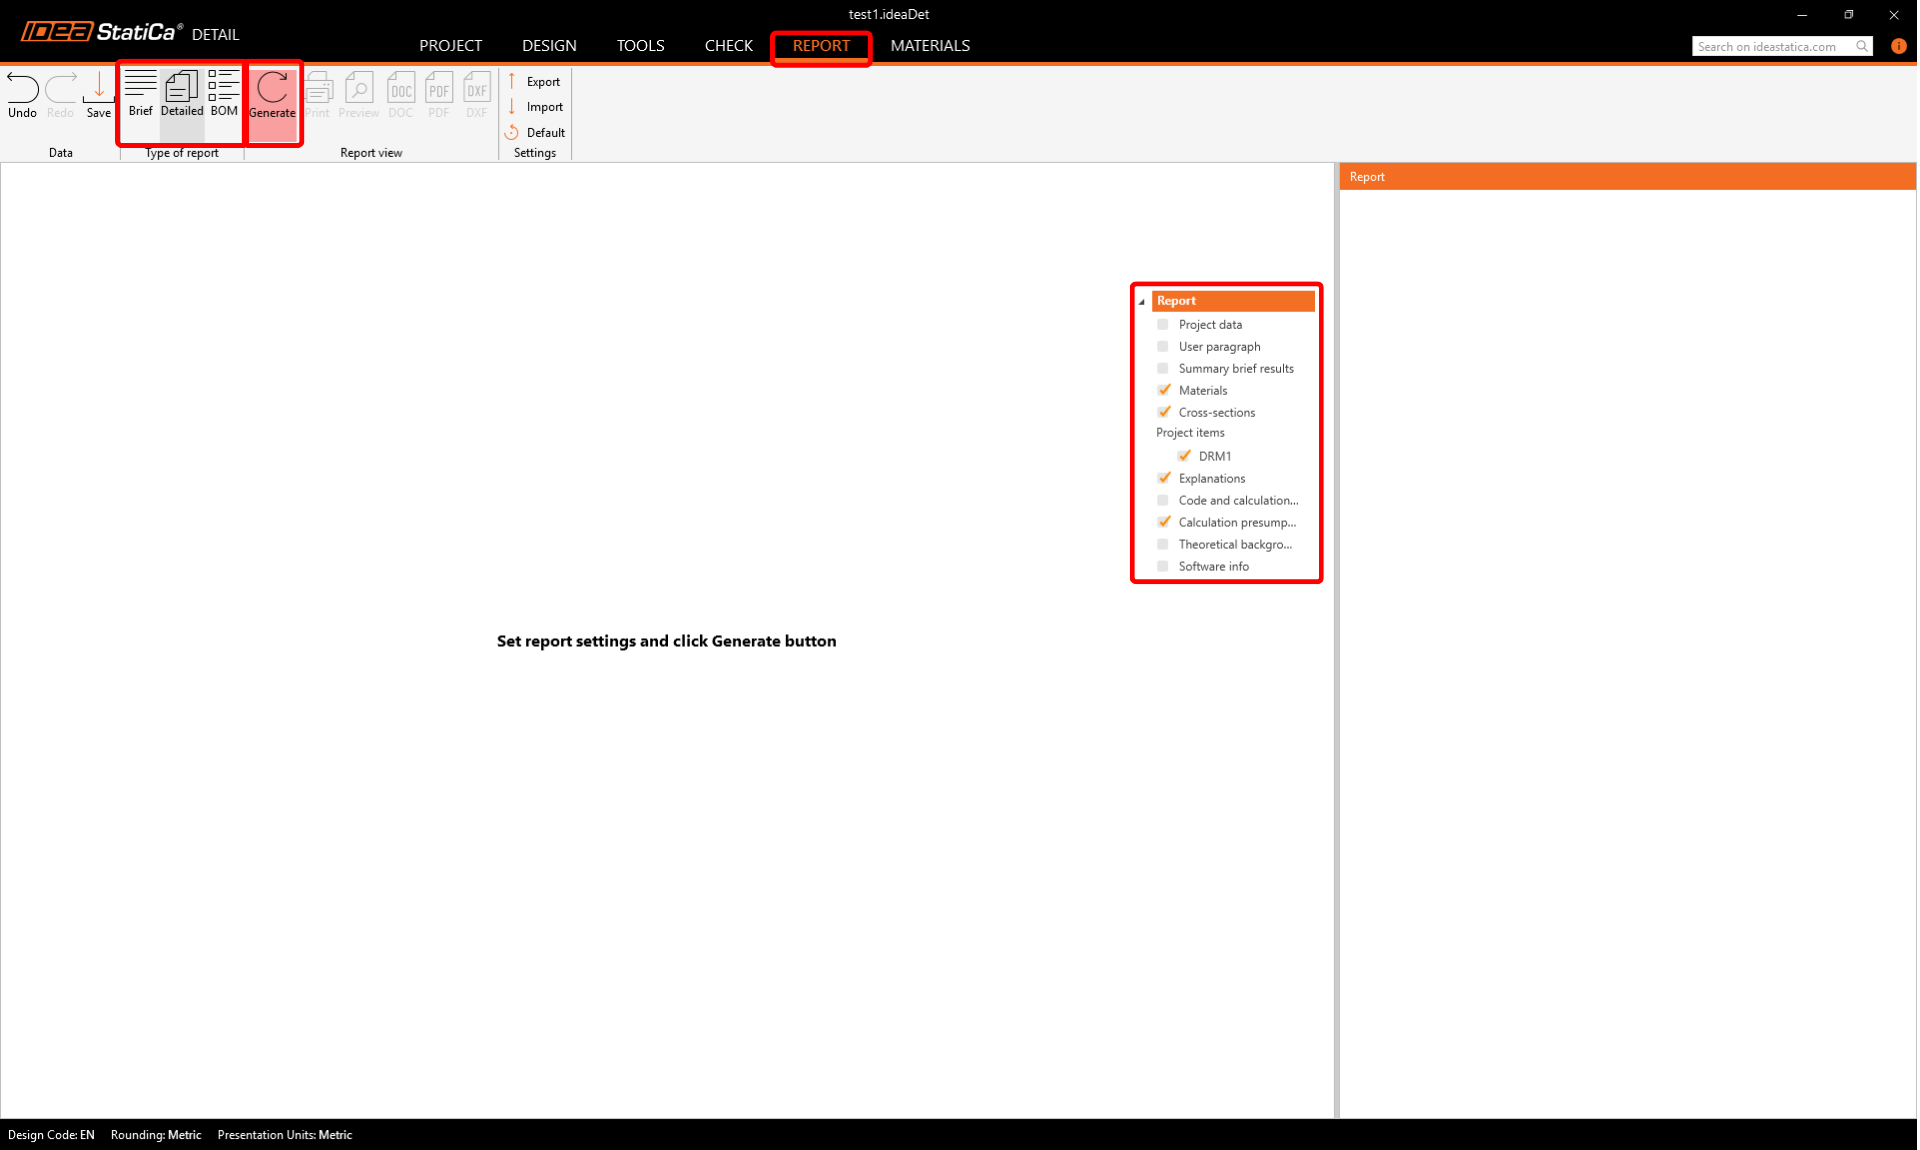The width and height of the screenshot is (1920, 1150).
Task: Click the orange info icon
Action: [1898, 46]
